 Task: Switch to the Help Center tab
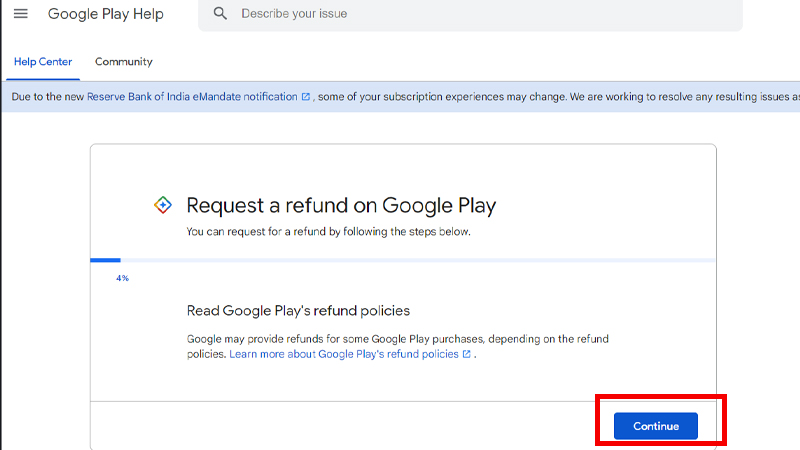click(43, 62)
